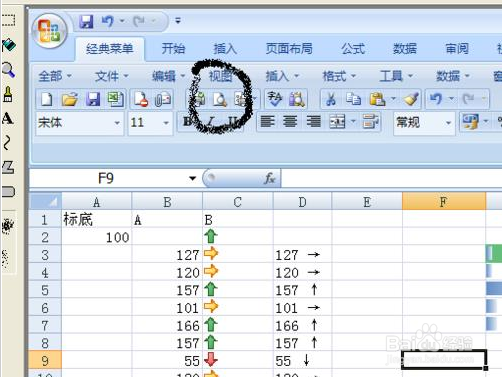Open the 编辑 classic menu
Viewport: 503px width, 377px height.
(169, 76)
